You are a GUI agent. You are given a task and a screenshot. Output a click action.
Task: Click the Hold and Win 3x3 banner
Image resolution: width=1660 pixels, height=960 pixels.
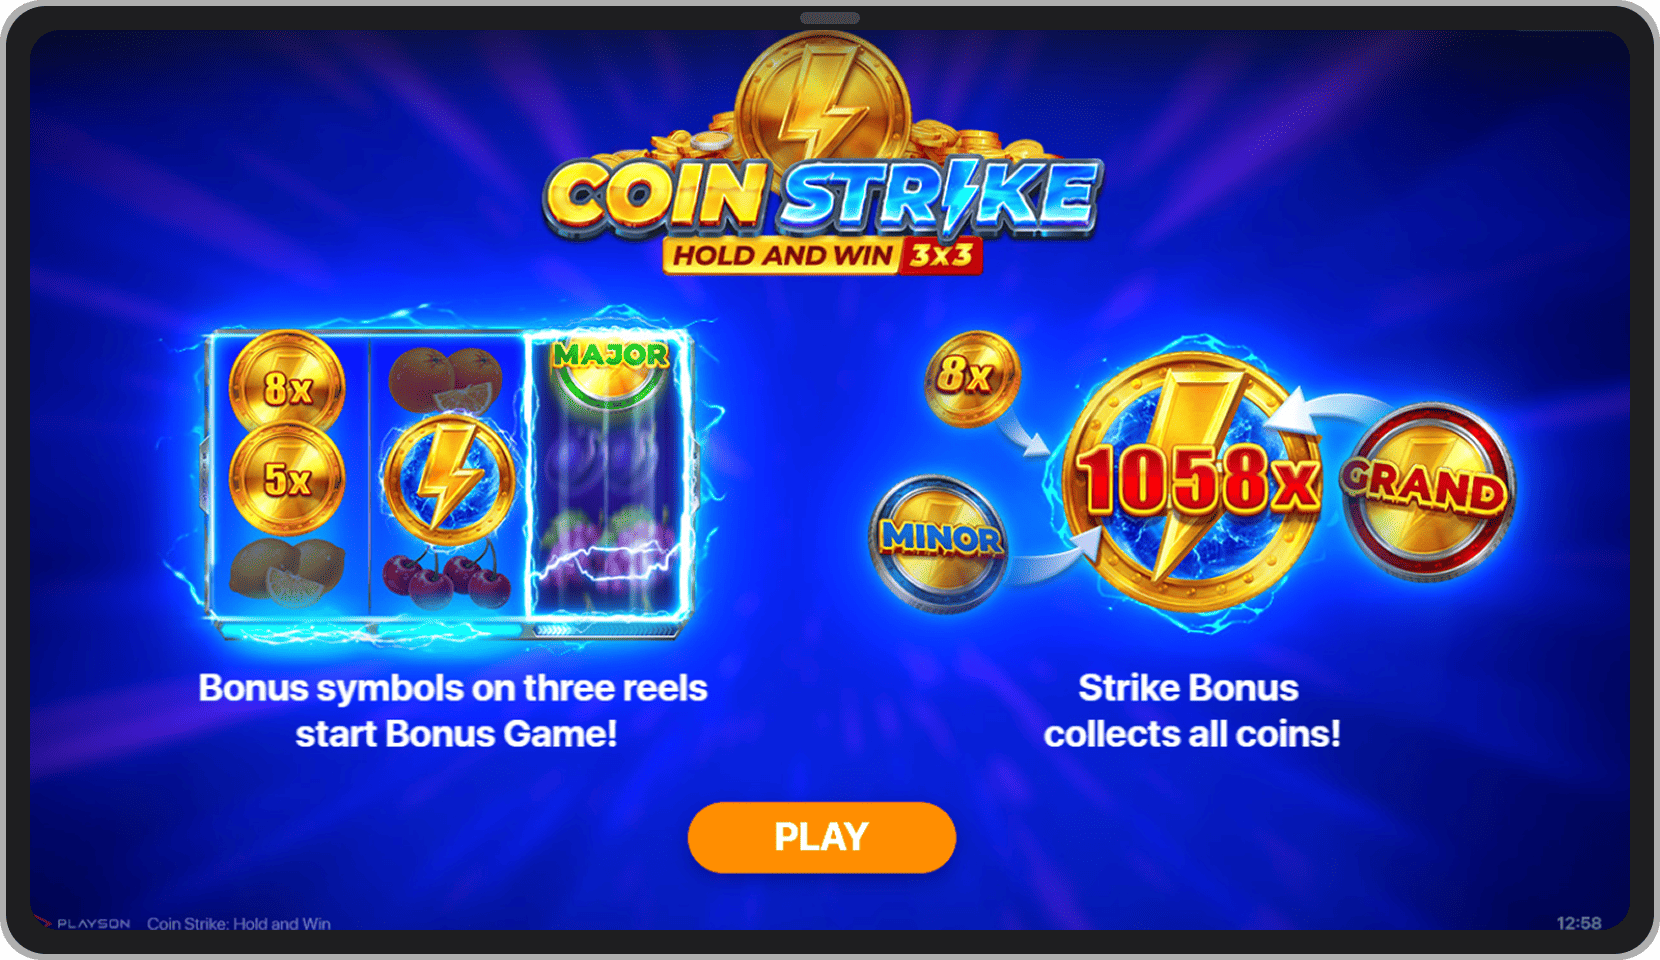[823, 255]
